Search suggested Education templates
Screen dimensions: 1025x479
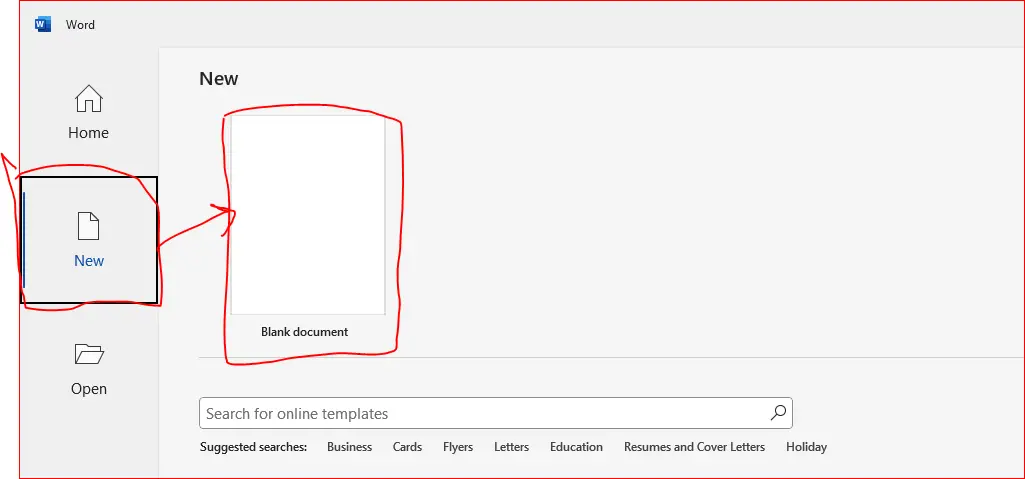[577, 447]
